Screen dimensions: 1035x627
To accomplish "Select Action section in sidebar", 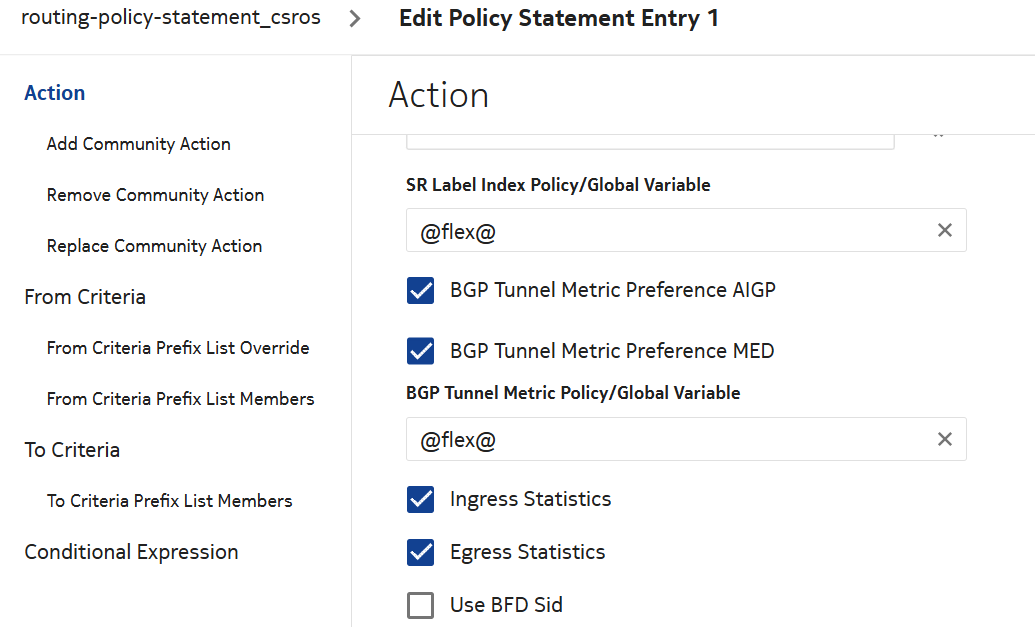I will click(55, 93).
